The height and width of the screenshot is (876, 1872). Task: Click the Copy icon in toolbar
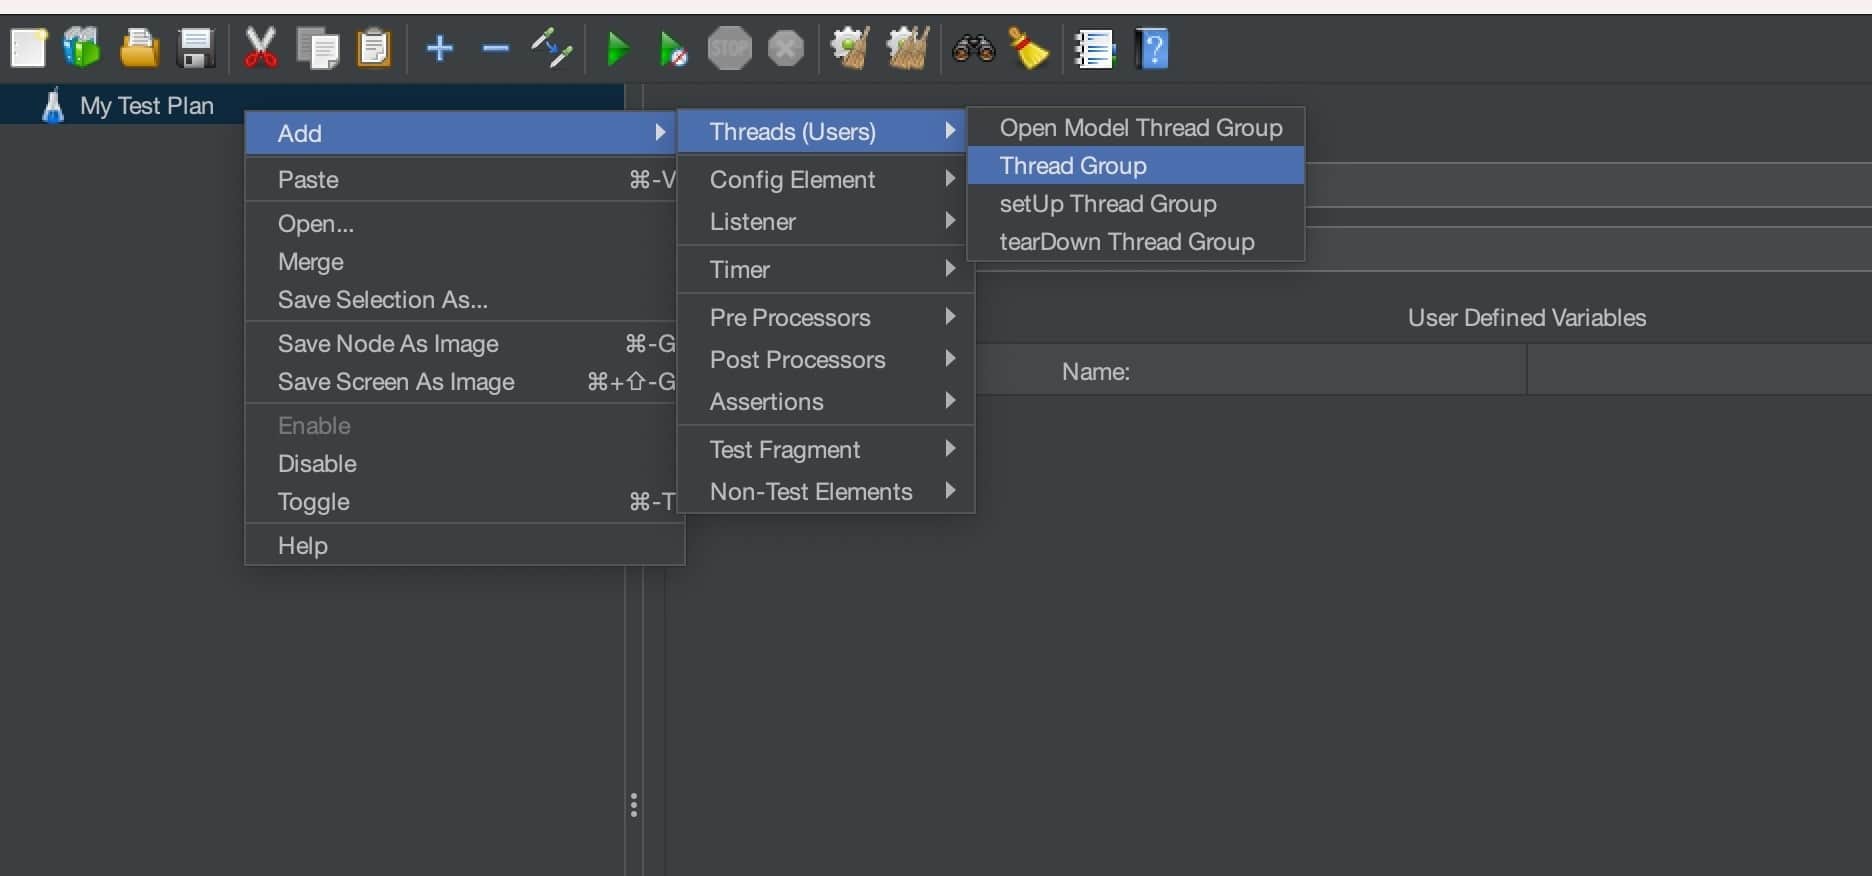[318, 48]
